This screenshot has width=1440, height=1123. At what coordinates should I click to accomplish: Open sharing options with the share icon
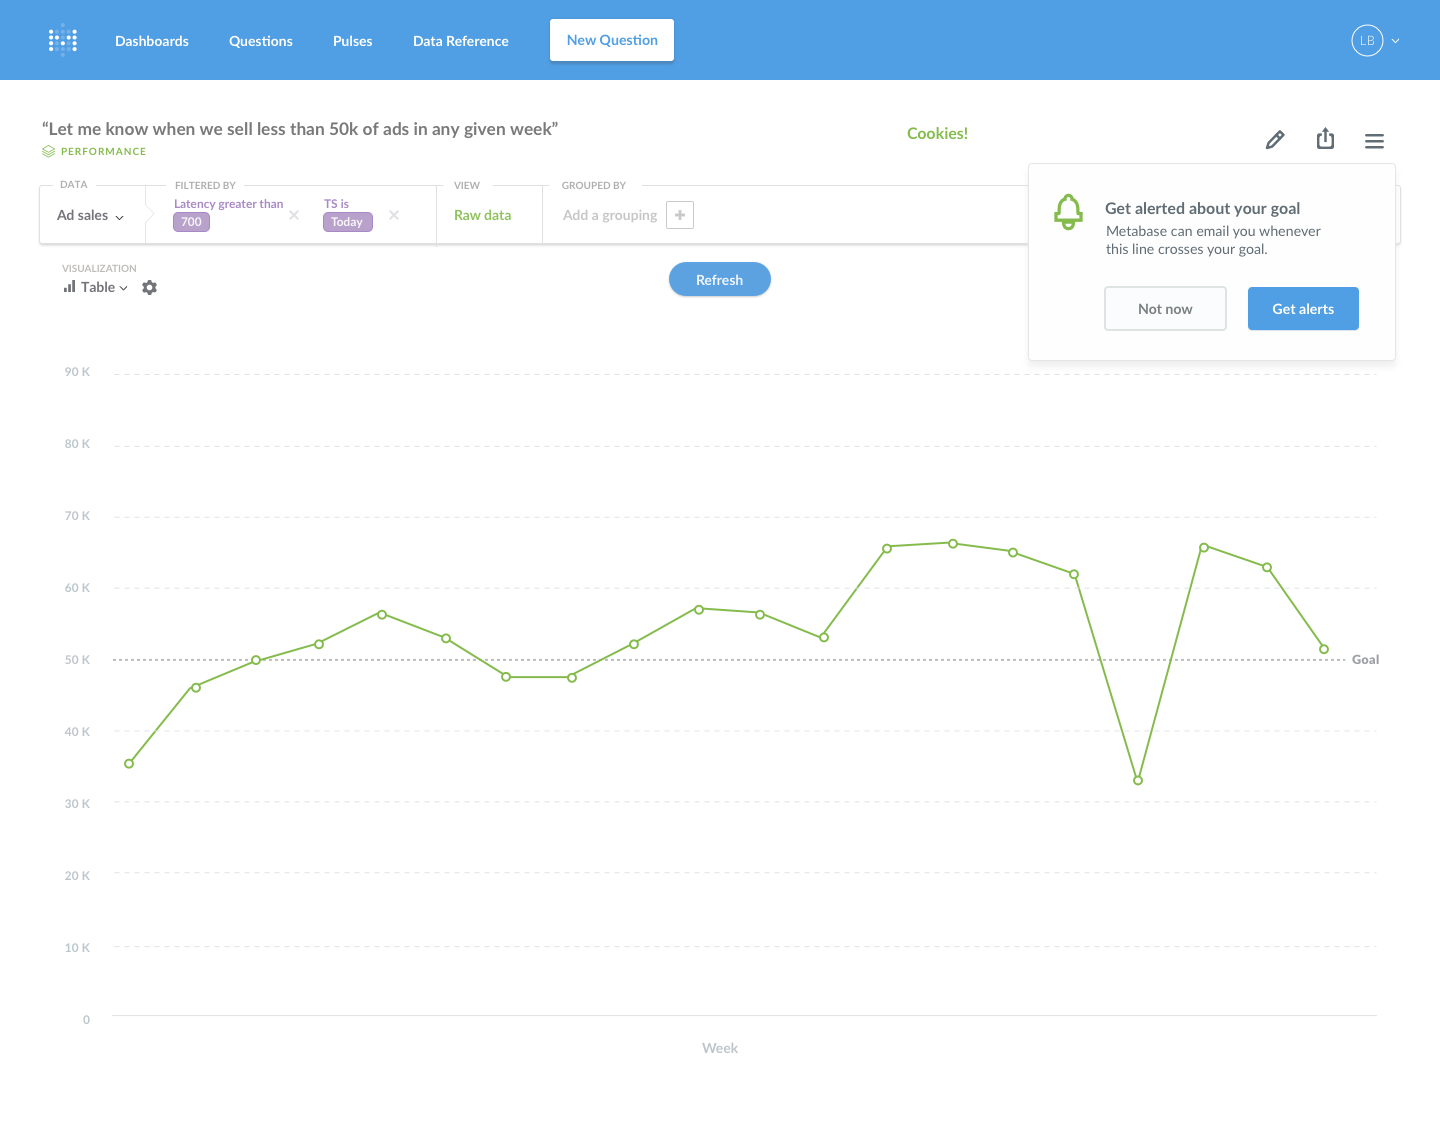tap(1325, 139)
